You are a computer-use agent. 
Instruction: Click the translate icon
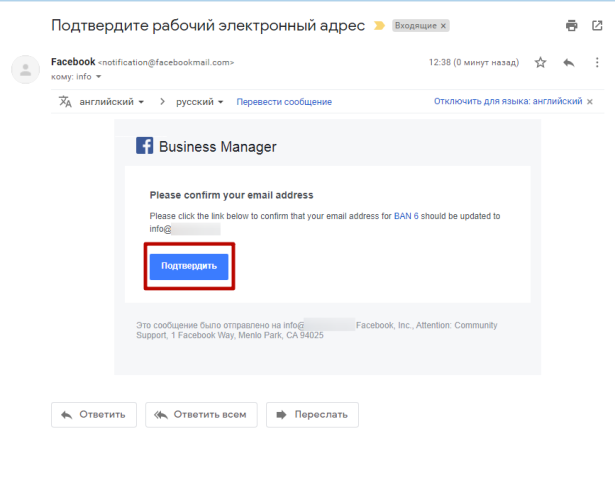pyautogui.click(x=65, y=102)
